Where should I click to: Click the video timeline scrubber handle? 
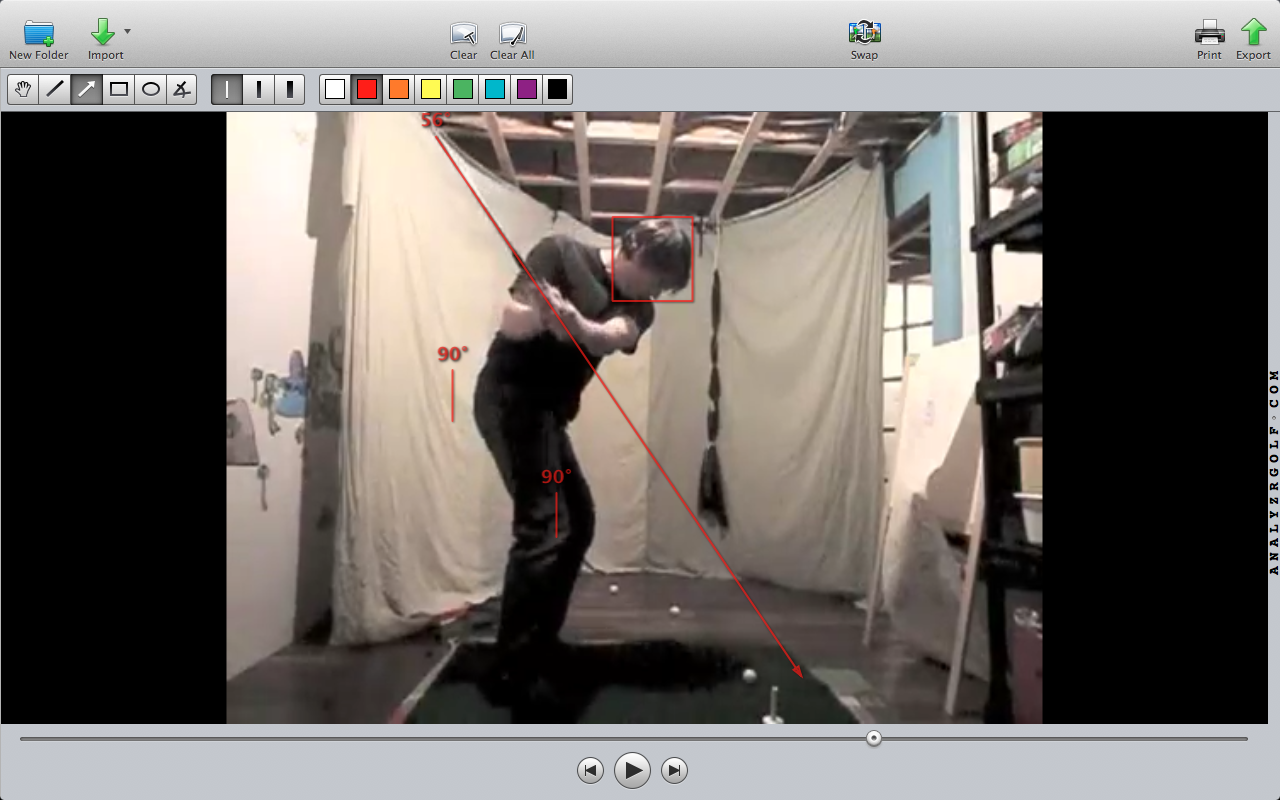coord(874,738)
